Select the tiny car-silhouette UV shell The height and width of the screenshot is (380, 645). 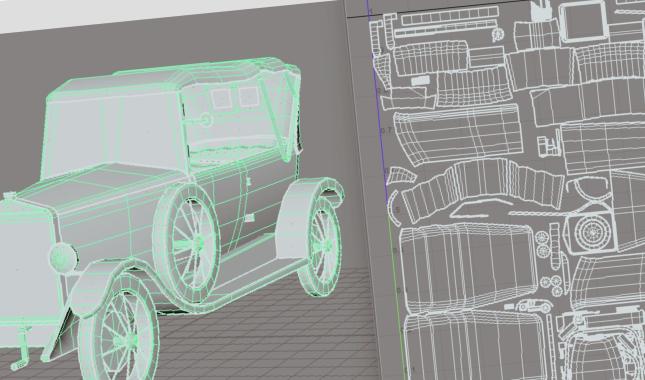[534, 306]
